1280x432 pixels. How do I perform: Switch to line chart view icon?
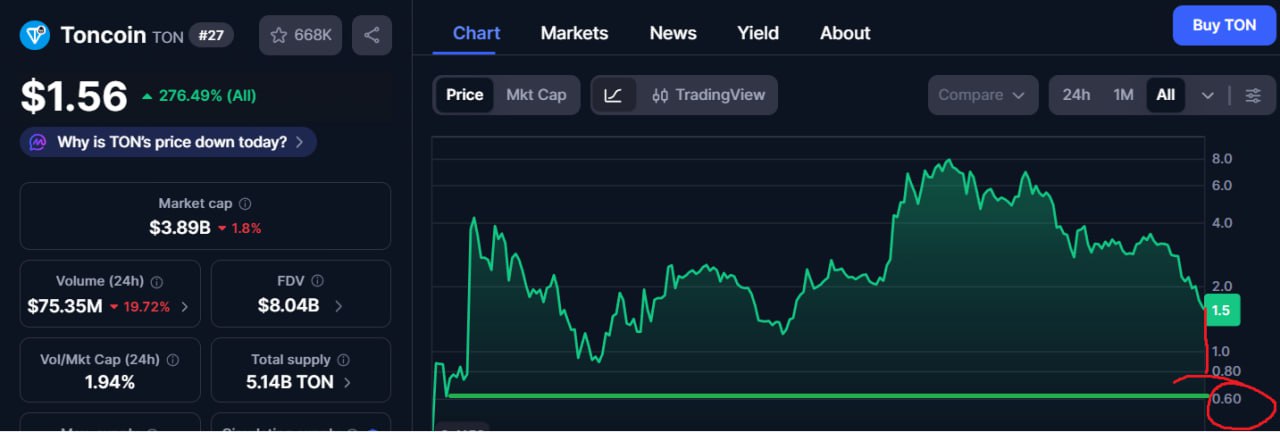pos(614,95)
